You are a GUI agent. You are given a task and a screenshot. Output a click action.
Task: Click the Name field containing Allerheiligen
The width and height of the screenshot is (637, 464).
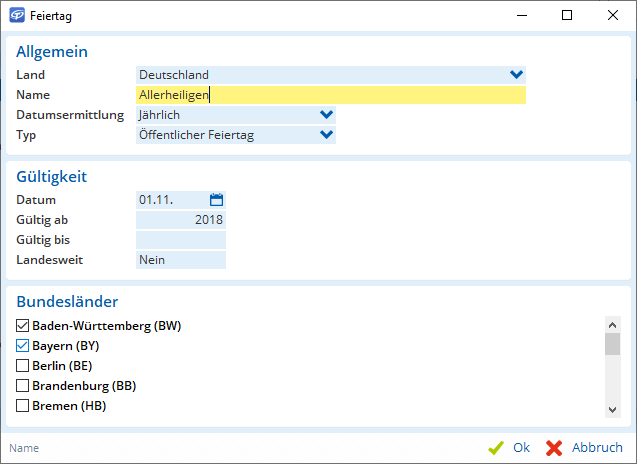point(330,95)
